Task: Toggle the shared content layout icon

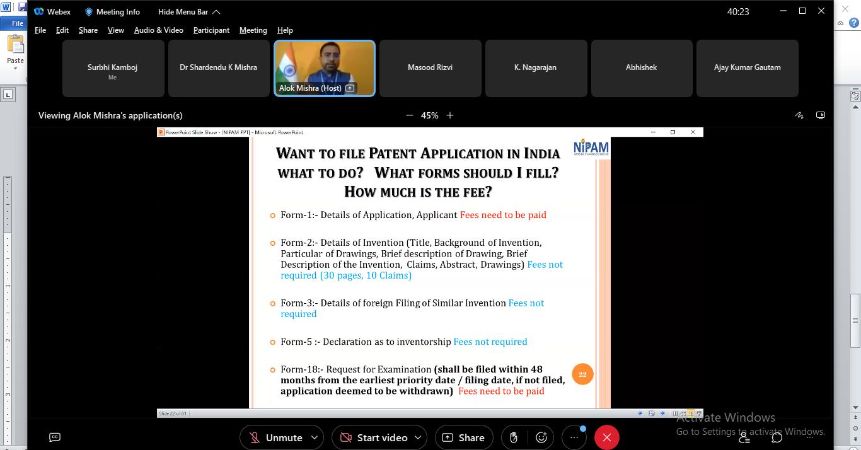Action: coord(820,115)
